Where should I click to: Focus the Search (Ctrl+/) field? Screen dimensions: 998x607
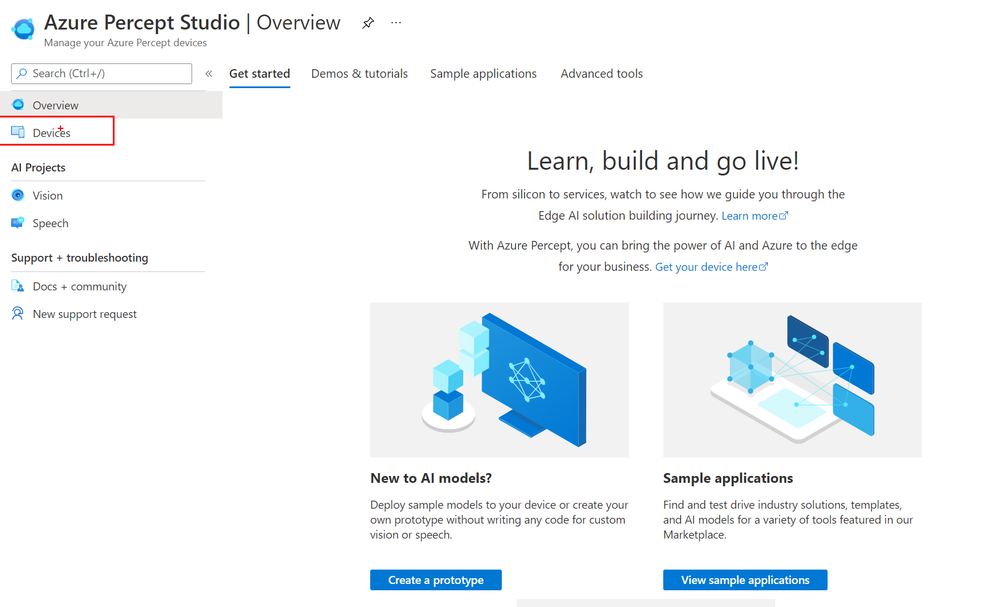point(101,73)
